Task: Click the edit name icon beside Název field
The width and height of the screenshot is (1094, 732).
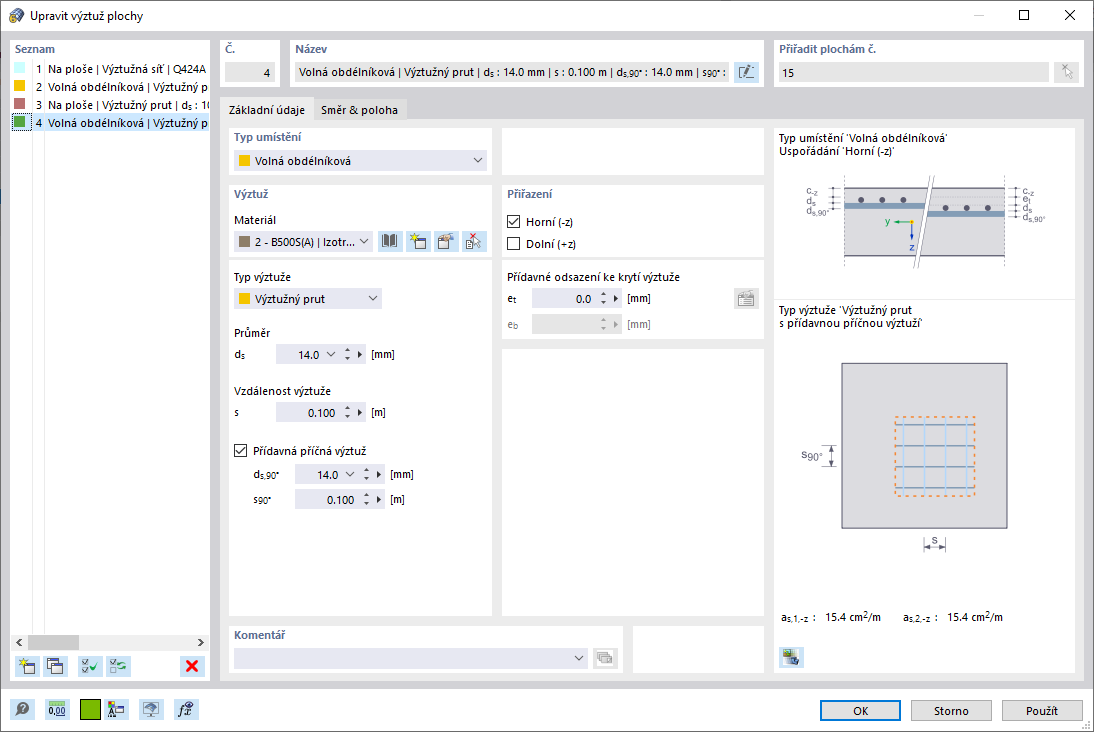Action: click(746, 72)
